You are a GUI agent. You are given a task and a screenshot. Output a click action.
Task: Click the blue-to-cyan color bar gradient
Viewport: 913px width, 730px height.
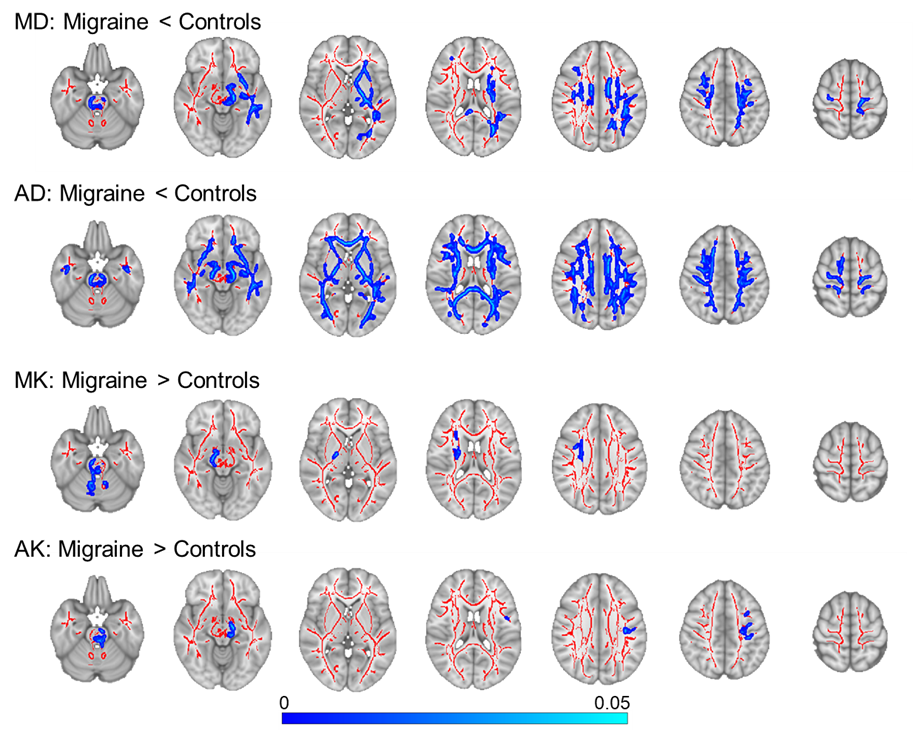coord(455,717)
